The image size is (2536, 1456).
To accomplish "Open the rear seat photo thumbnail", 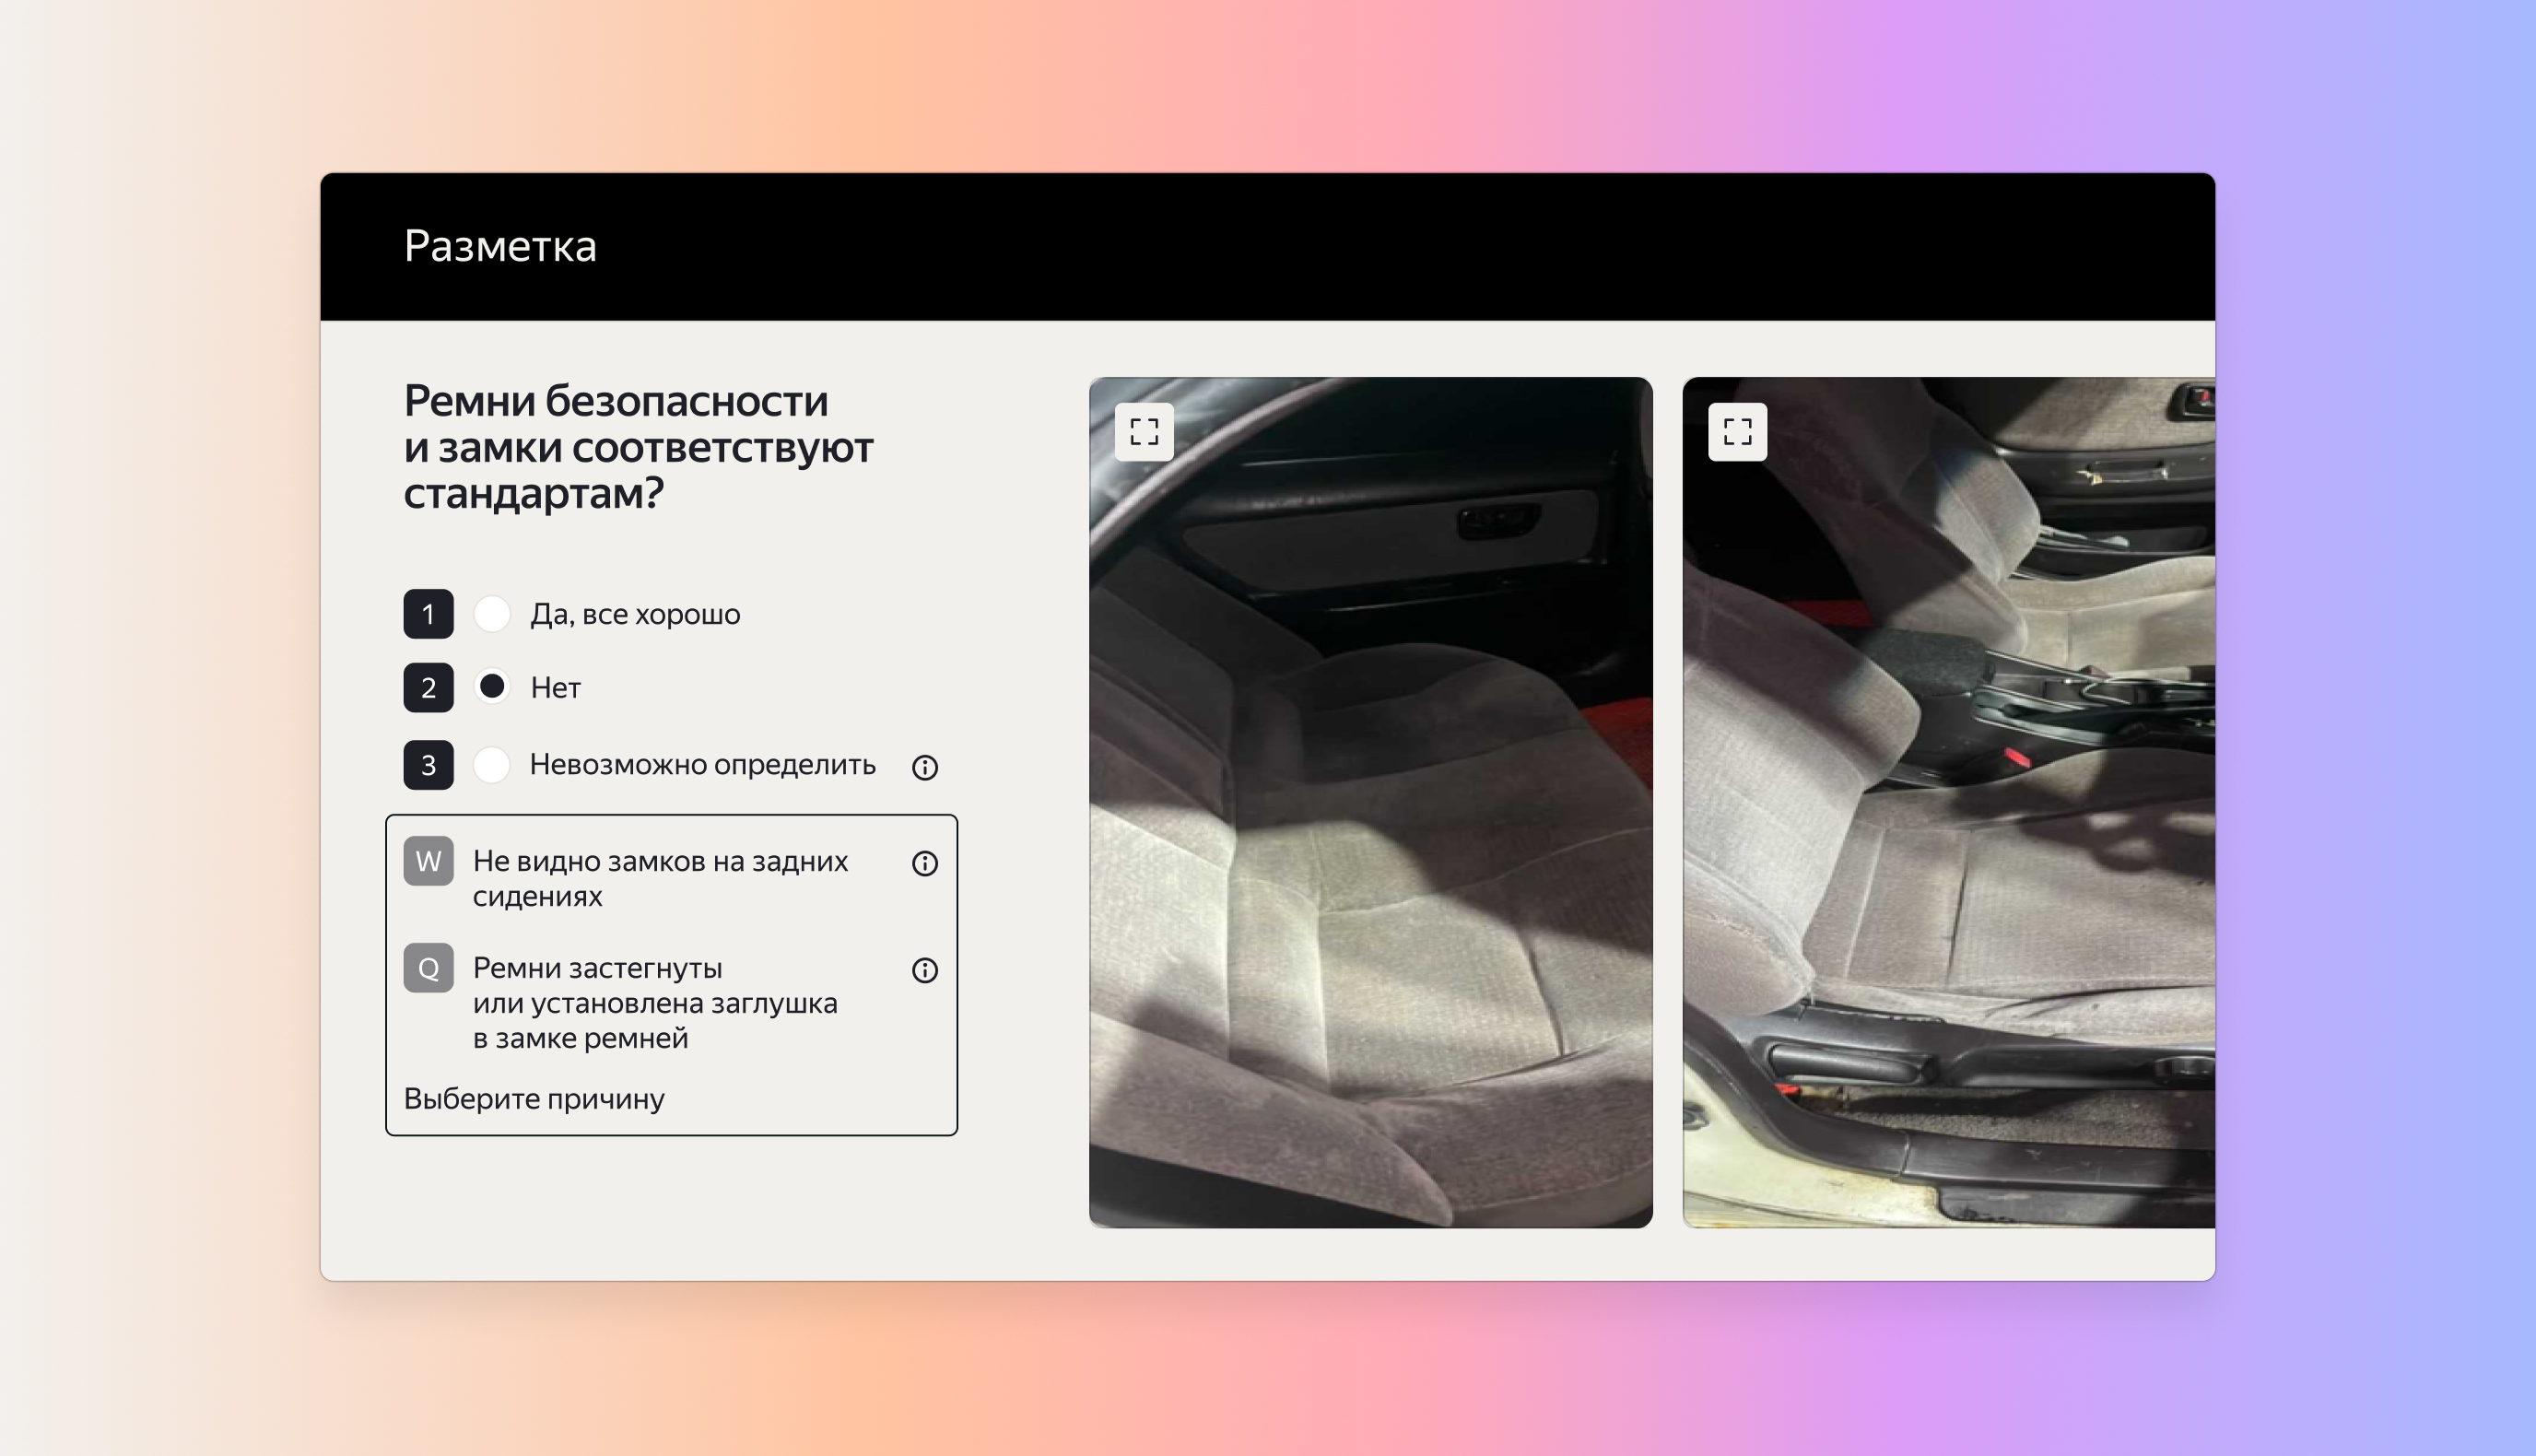I will pos(1370,850).
